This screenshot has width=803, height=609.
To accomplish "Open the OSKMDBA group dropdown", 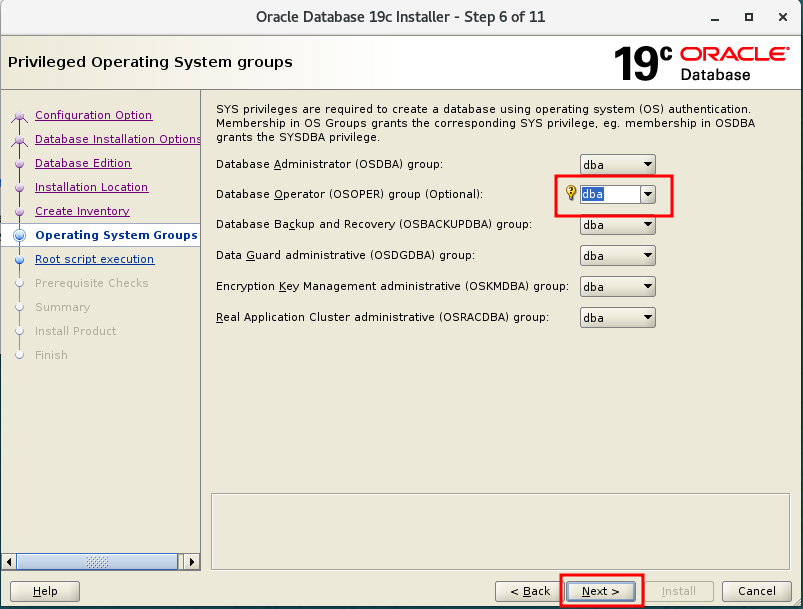I will pos(618,287).
